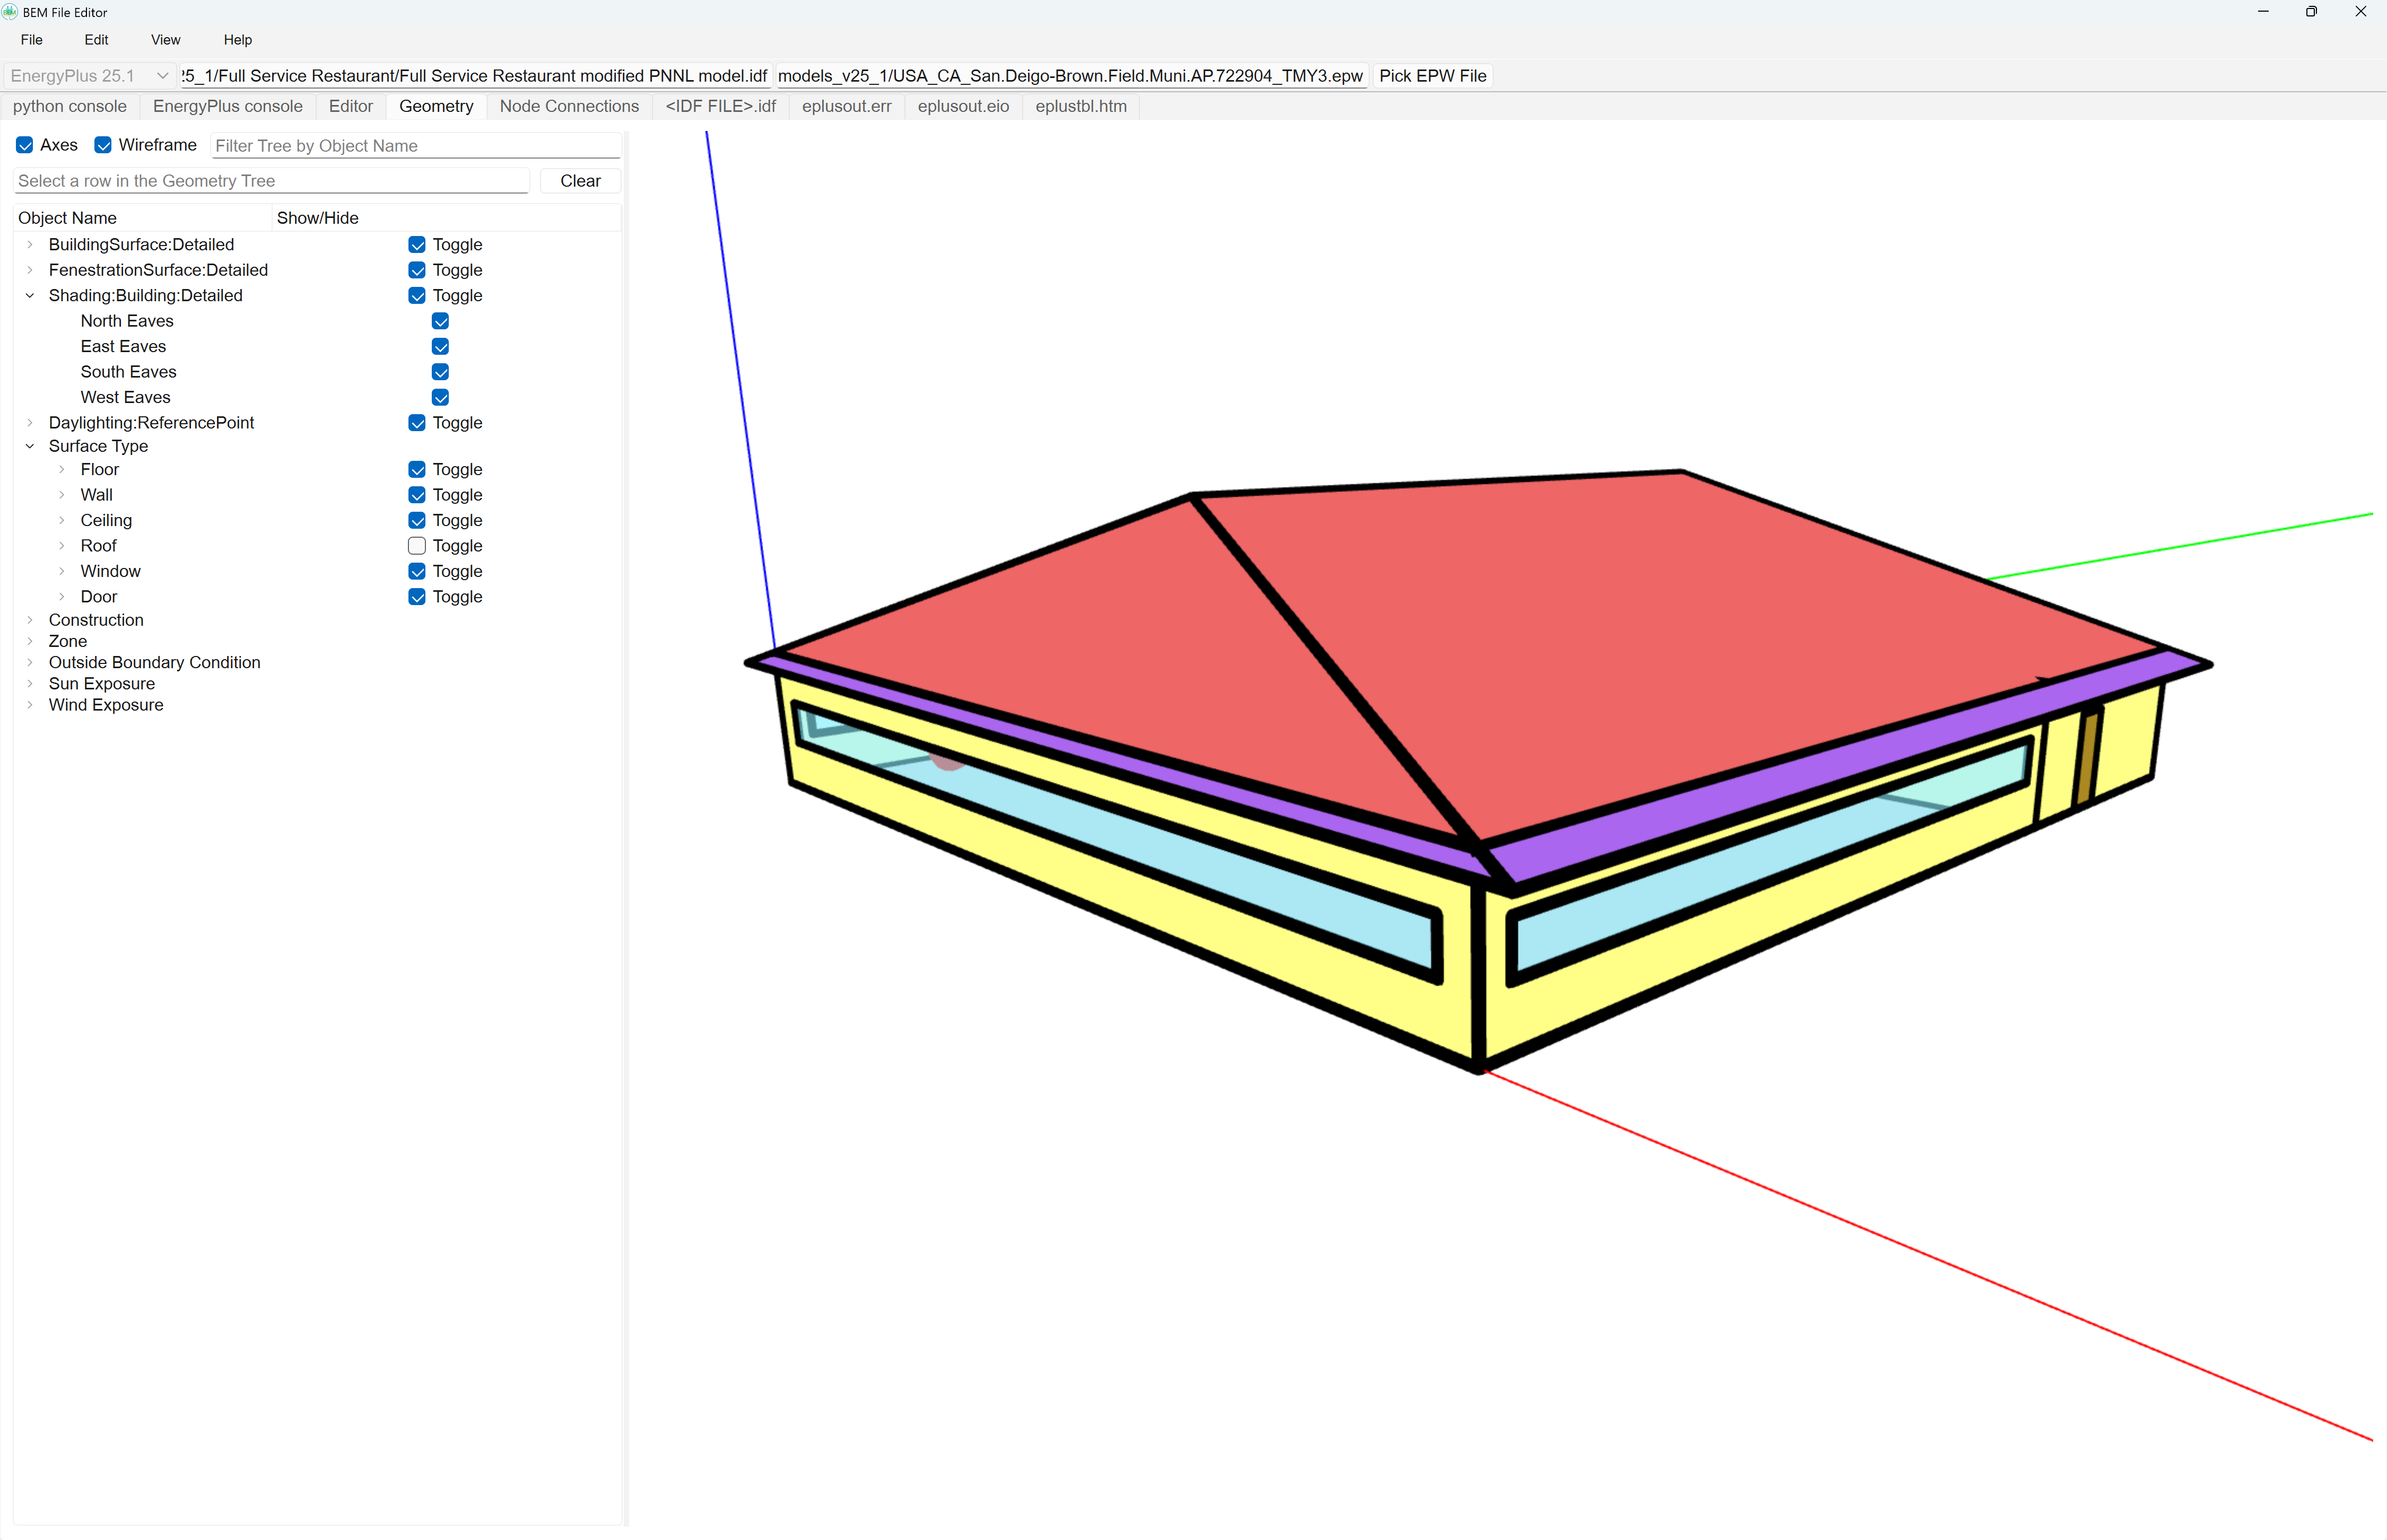This screenshot has width=2387, height=1540.
Task: Hide East Eaves shading surface
Action: click(440, 346)
